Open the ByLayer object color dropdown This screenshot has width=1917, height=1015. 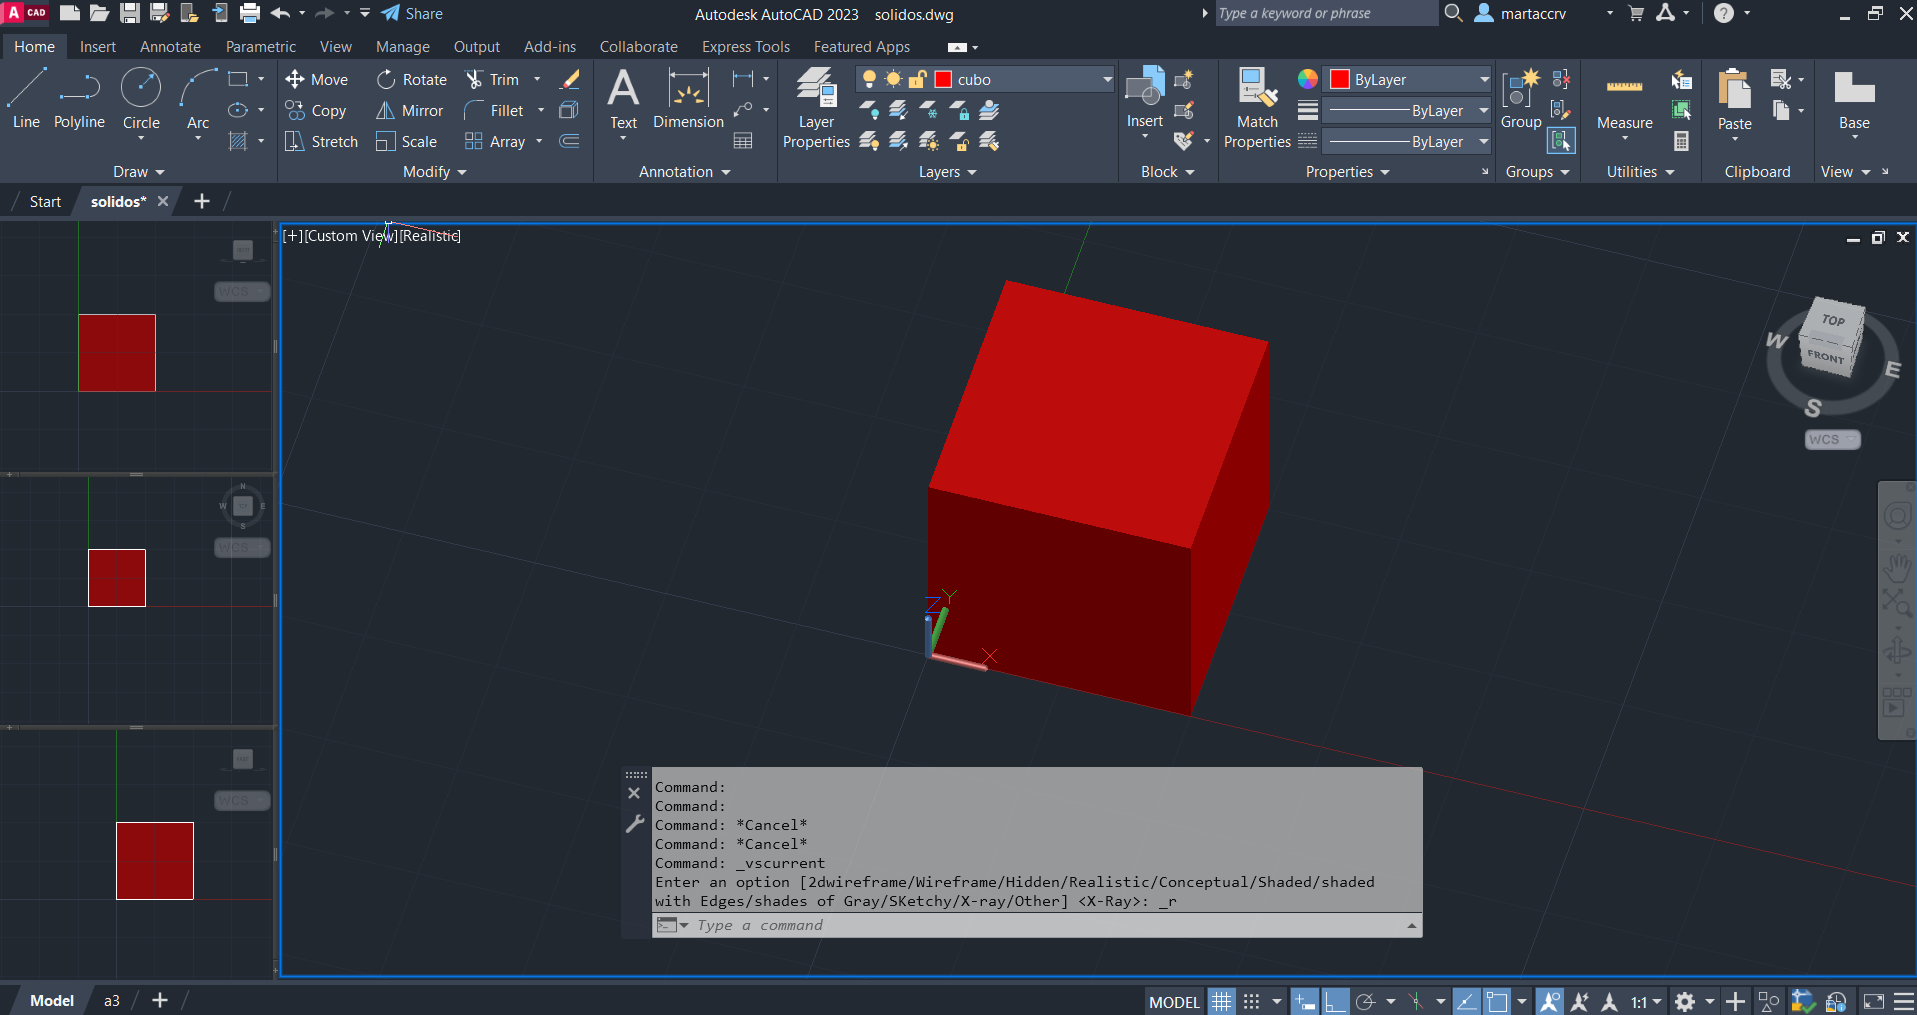[1484, 80]
